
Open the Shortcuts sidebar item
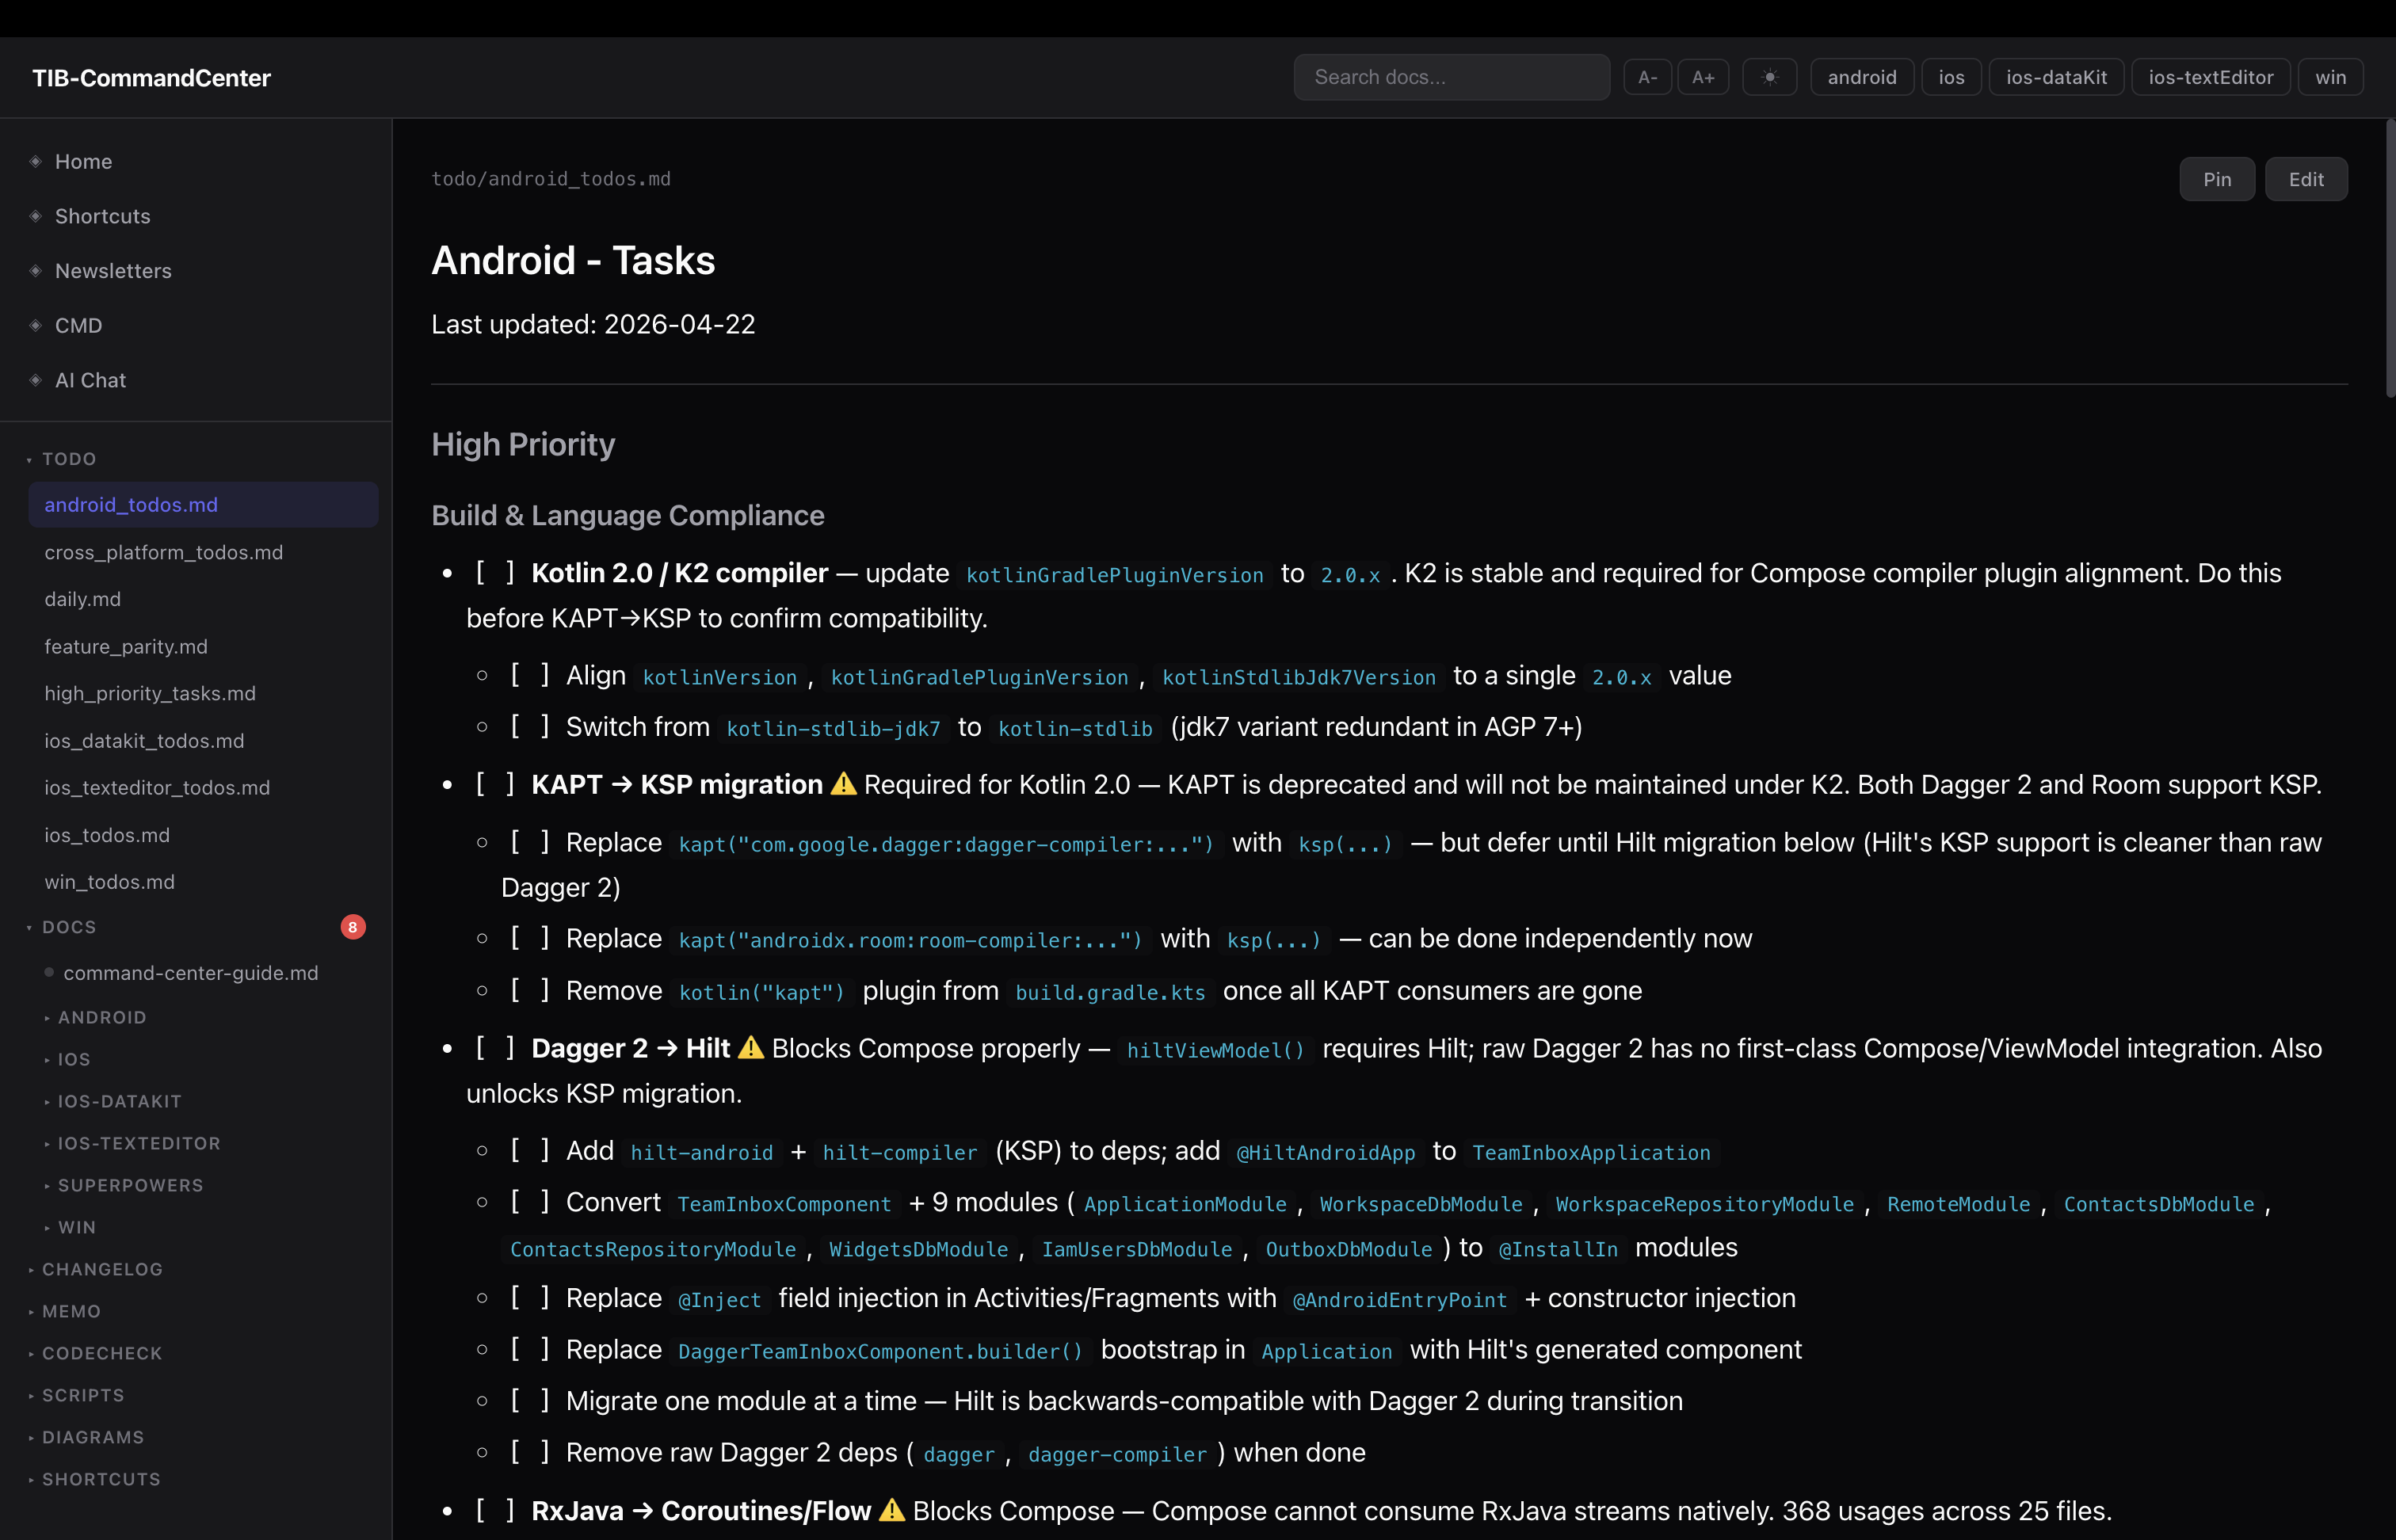(x=102, y=216)
